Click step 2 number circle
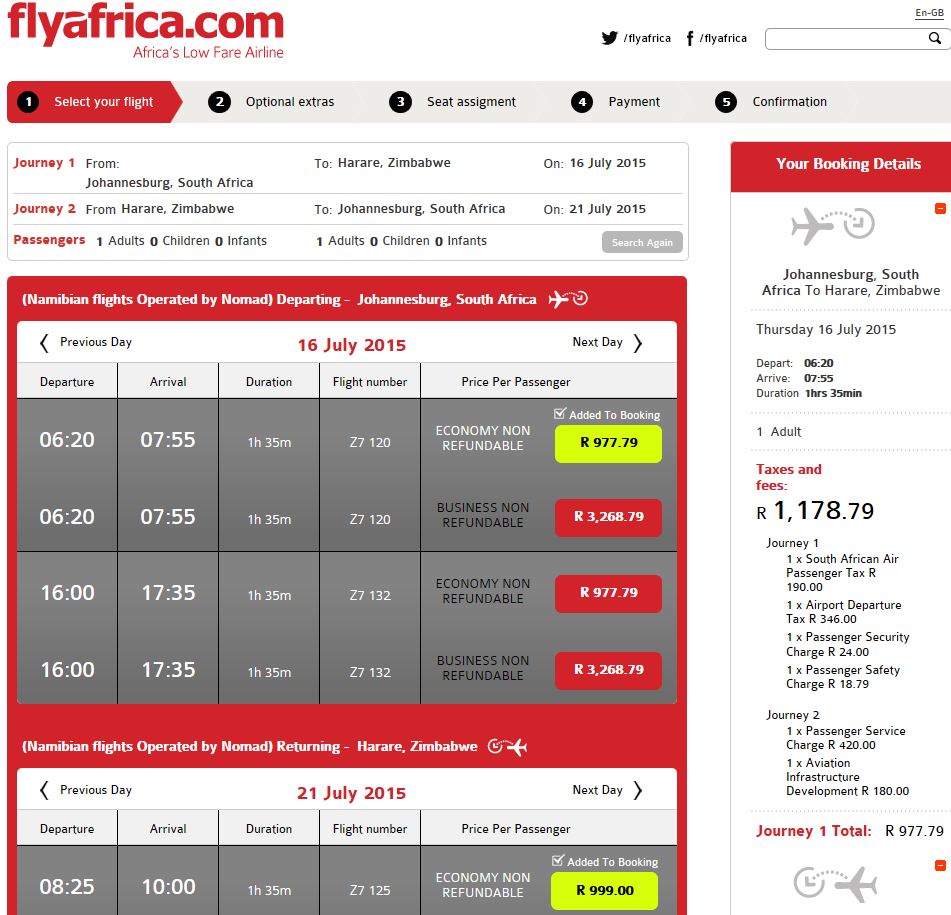This screenshot has height=915, width=951. click(x=220, y=102)
